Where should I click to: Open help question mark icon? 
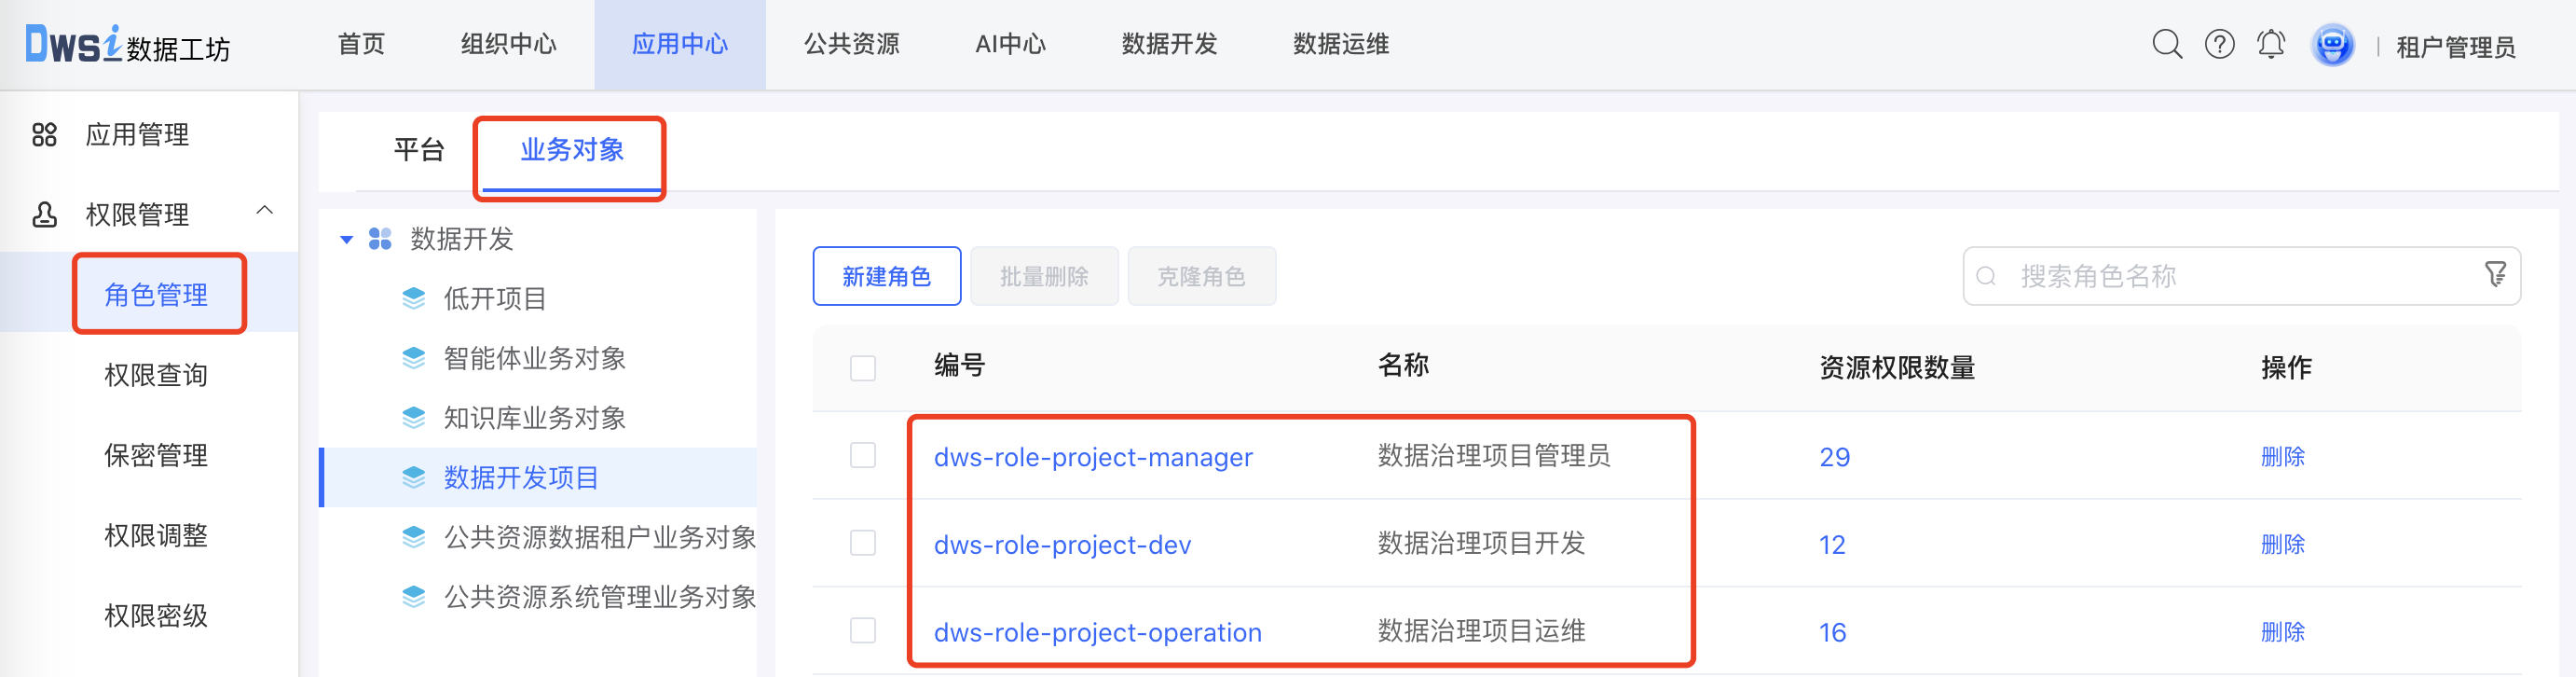tap(2219, 45)
